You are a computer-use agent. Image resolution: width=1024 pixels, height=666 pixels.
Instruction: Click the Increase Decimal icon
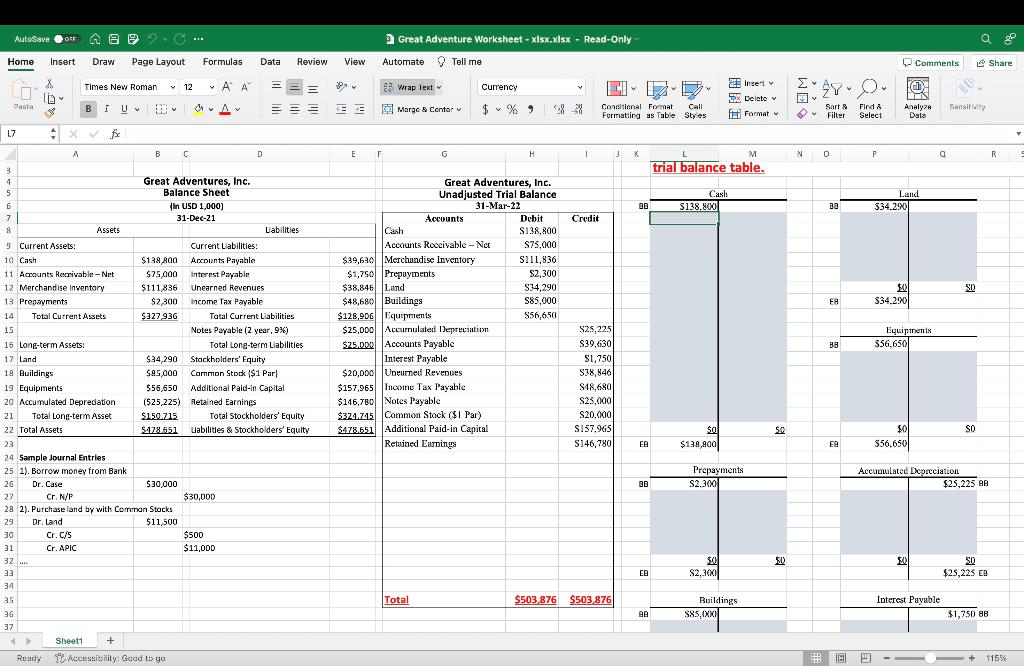tap(559, 109)
